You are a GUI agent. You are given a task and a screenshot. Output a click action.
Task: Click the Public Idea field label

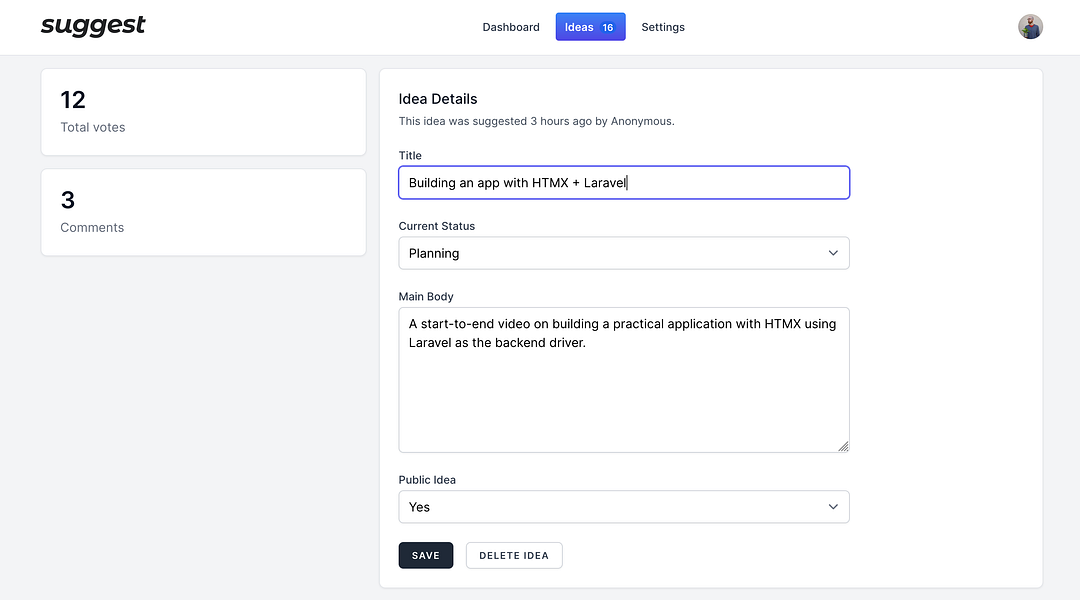427,480
